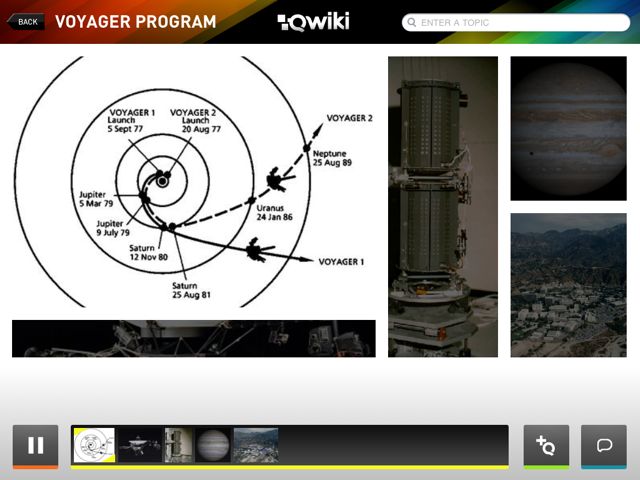The width and height of the screenshot is (640, 480).
Task: Click the yellow playback progress bar
Action: click(290, 467)
